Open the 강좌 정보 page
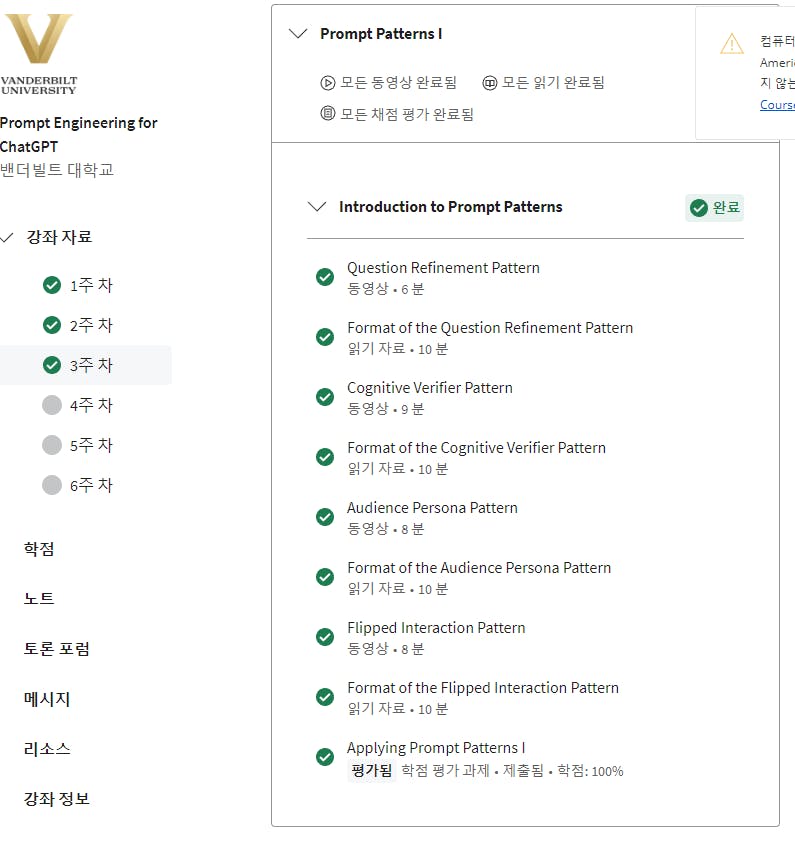The width and height of the screenshot is (795, 845). [56, 799]
